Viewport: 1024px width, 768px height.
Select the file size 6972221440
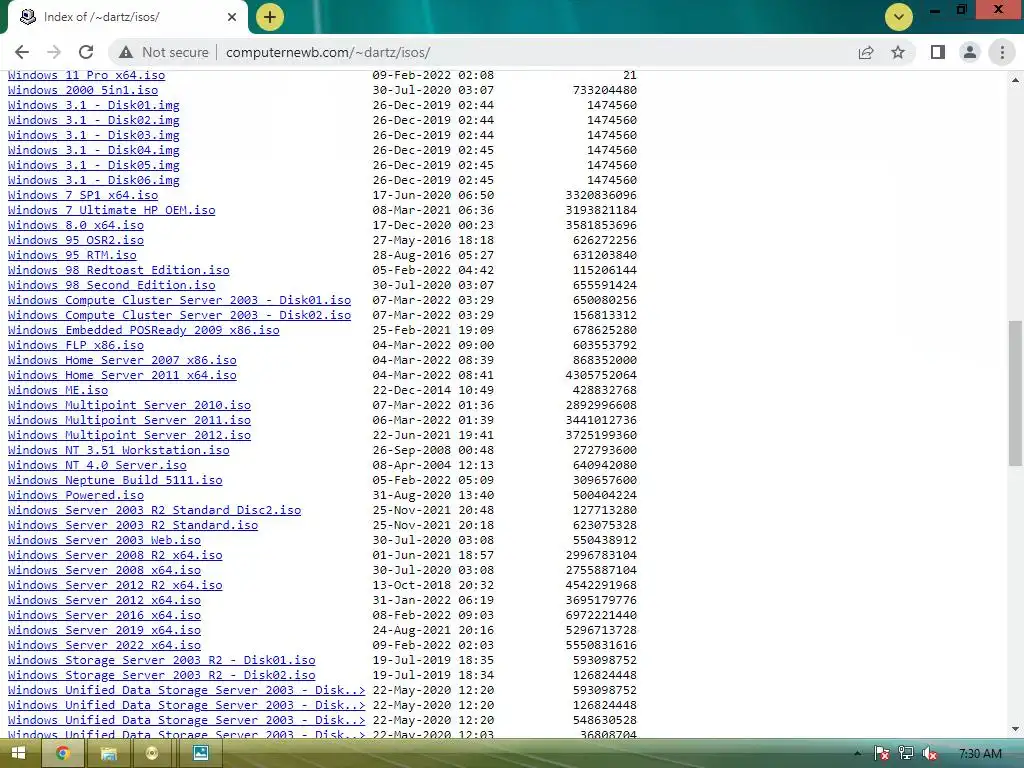click(x=601, y=616)
